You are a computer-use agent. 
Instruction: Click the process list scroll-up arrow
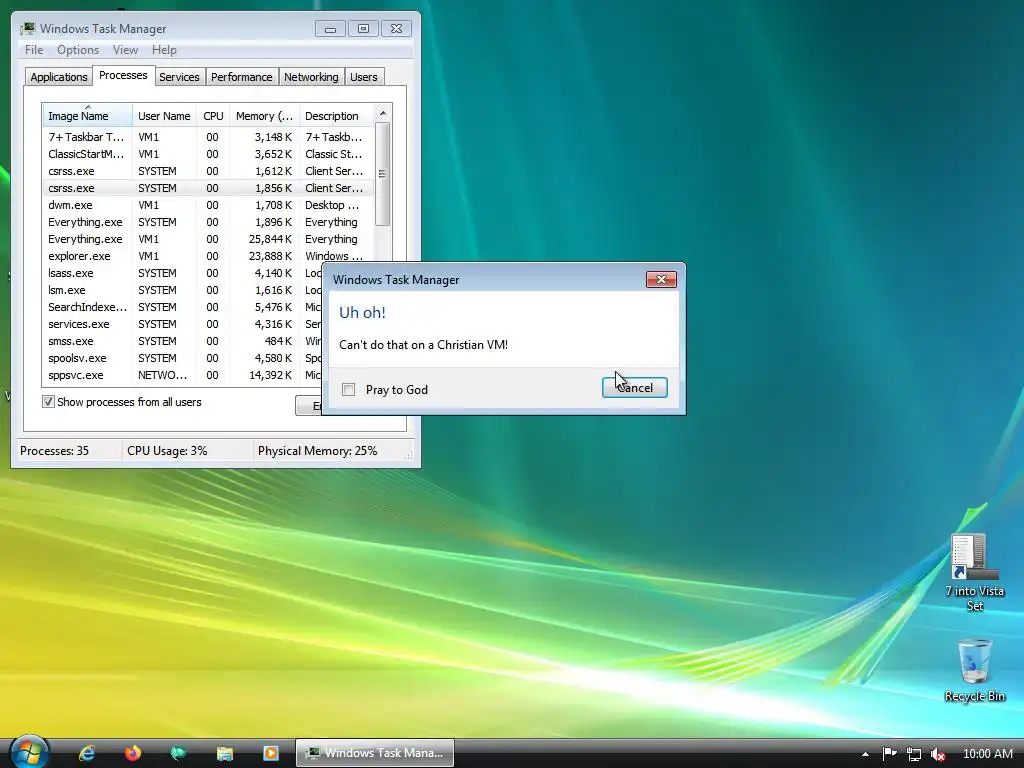tap(383, 113)
